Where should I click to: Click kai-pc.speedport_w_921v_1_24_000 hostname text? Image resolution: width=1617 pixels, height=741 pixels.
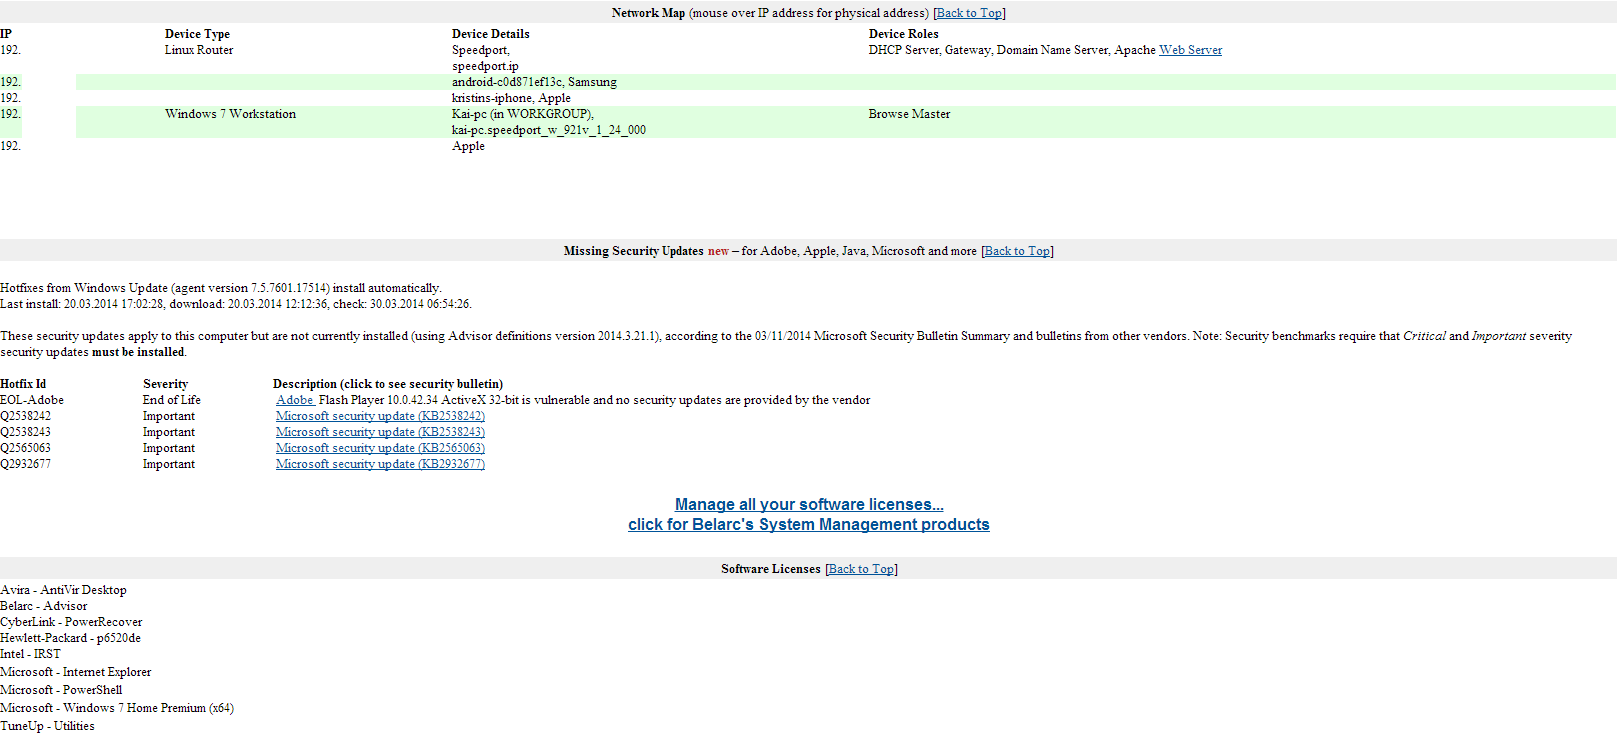pos(549,130)
